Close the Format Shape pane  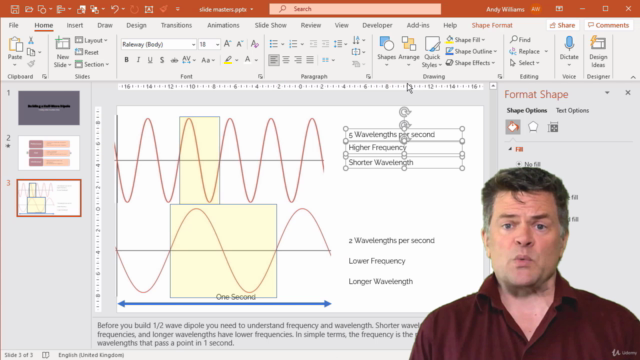(x=628, y=93)
